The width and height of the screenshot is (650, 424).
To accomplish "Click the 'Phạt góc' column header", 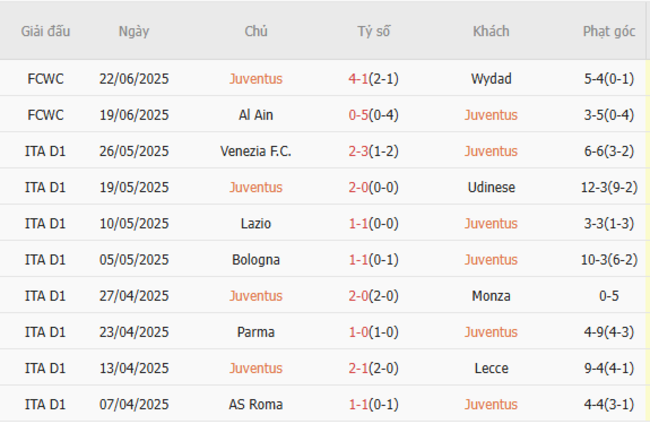I will point(609,31).
